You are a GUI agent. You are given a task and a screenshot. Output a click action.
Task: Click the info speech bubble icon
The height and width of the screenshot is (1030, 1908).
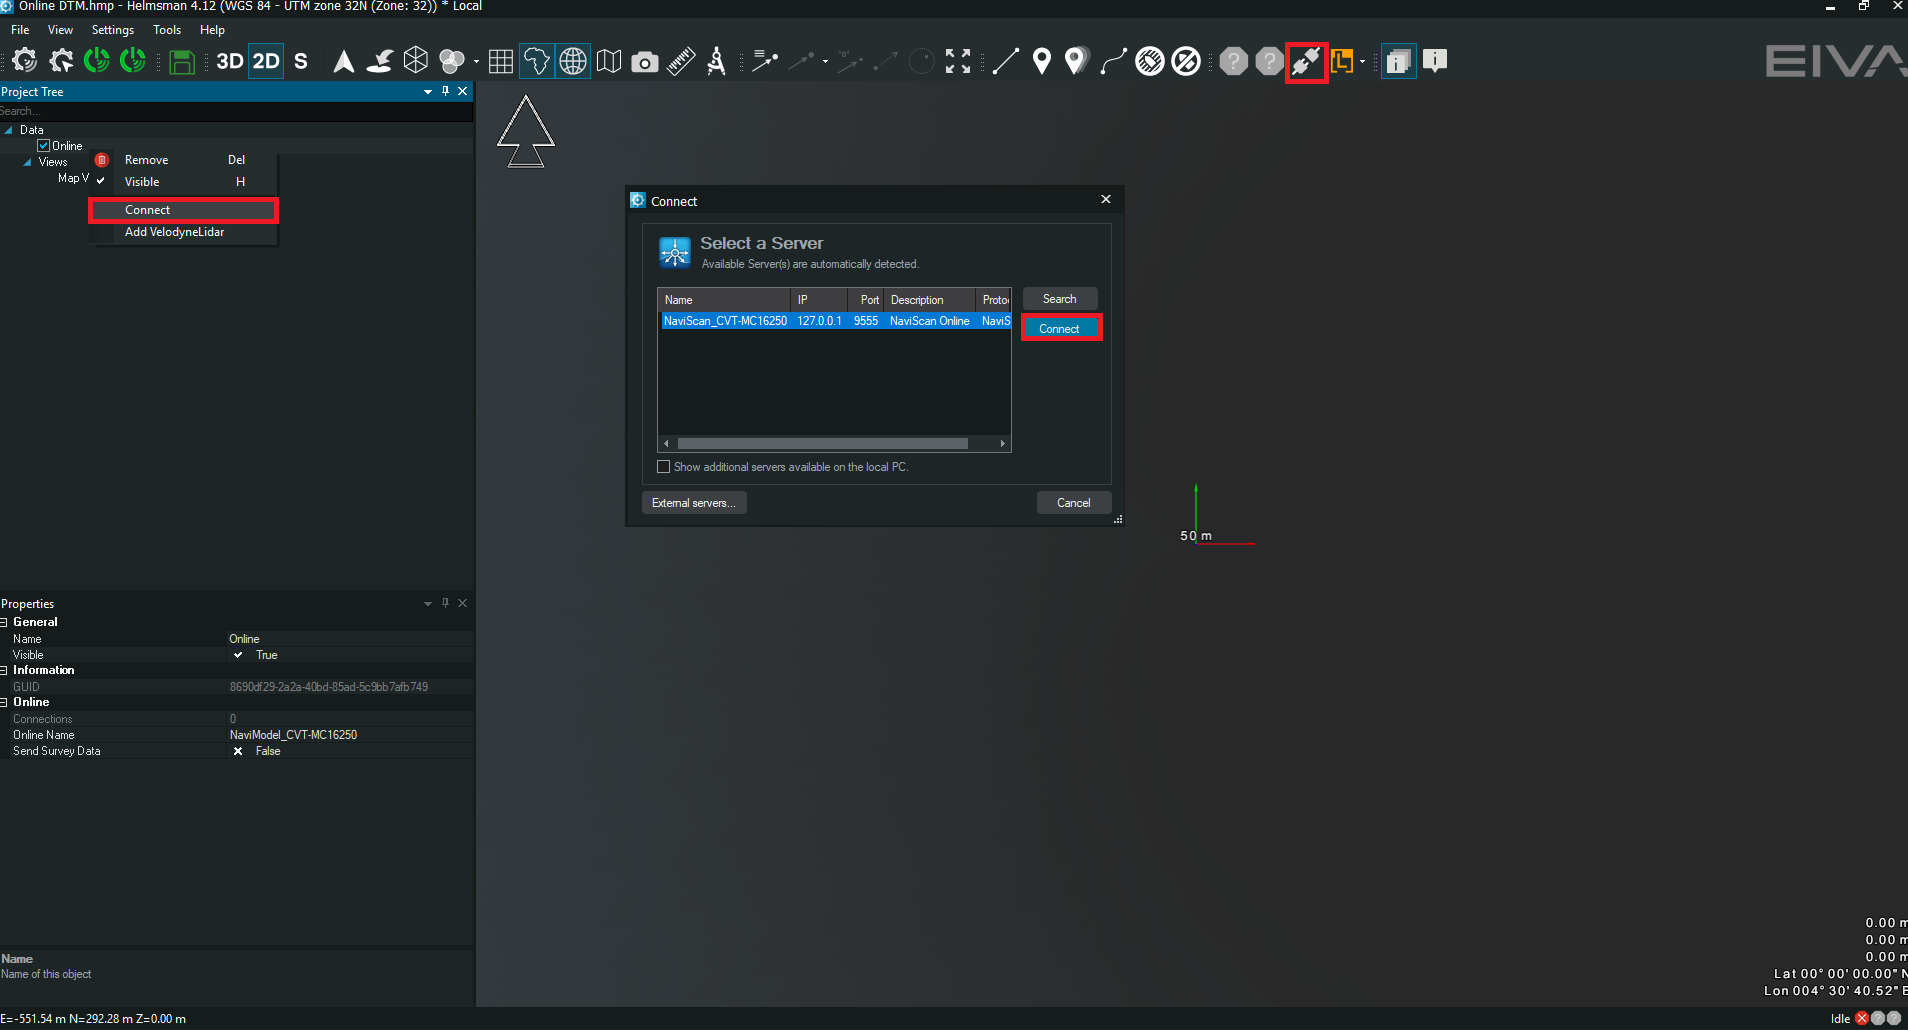[x=1435, y=61]
